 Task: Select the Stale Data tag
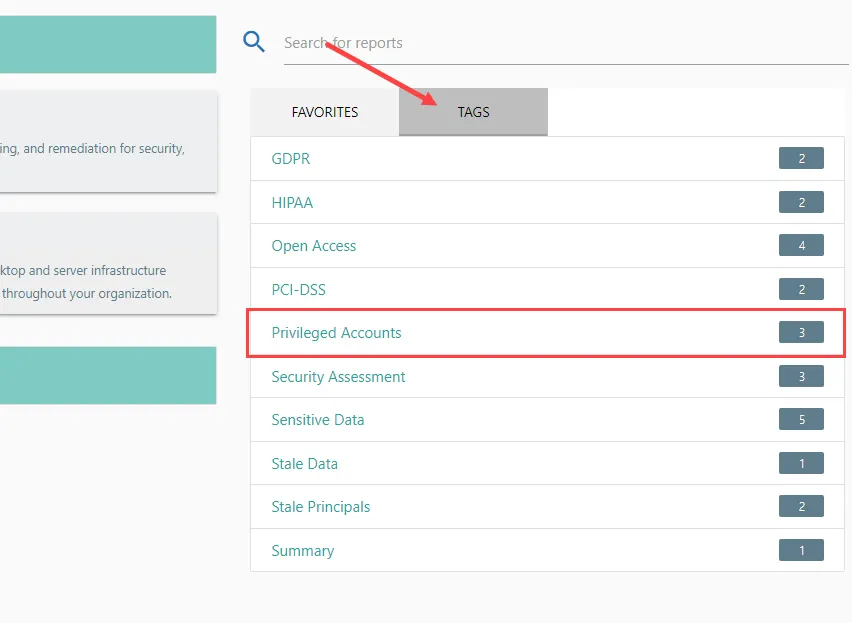pyautogui.click(x=304, y=463)
